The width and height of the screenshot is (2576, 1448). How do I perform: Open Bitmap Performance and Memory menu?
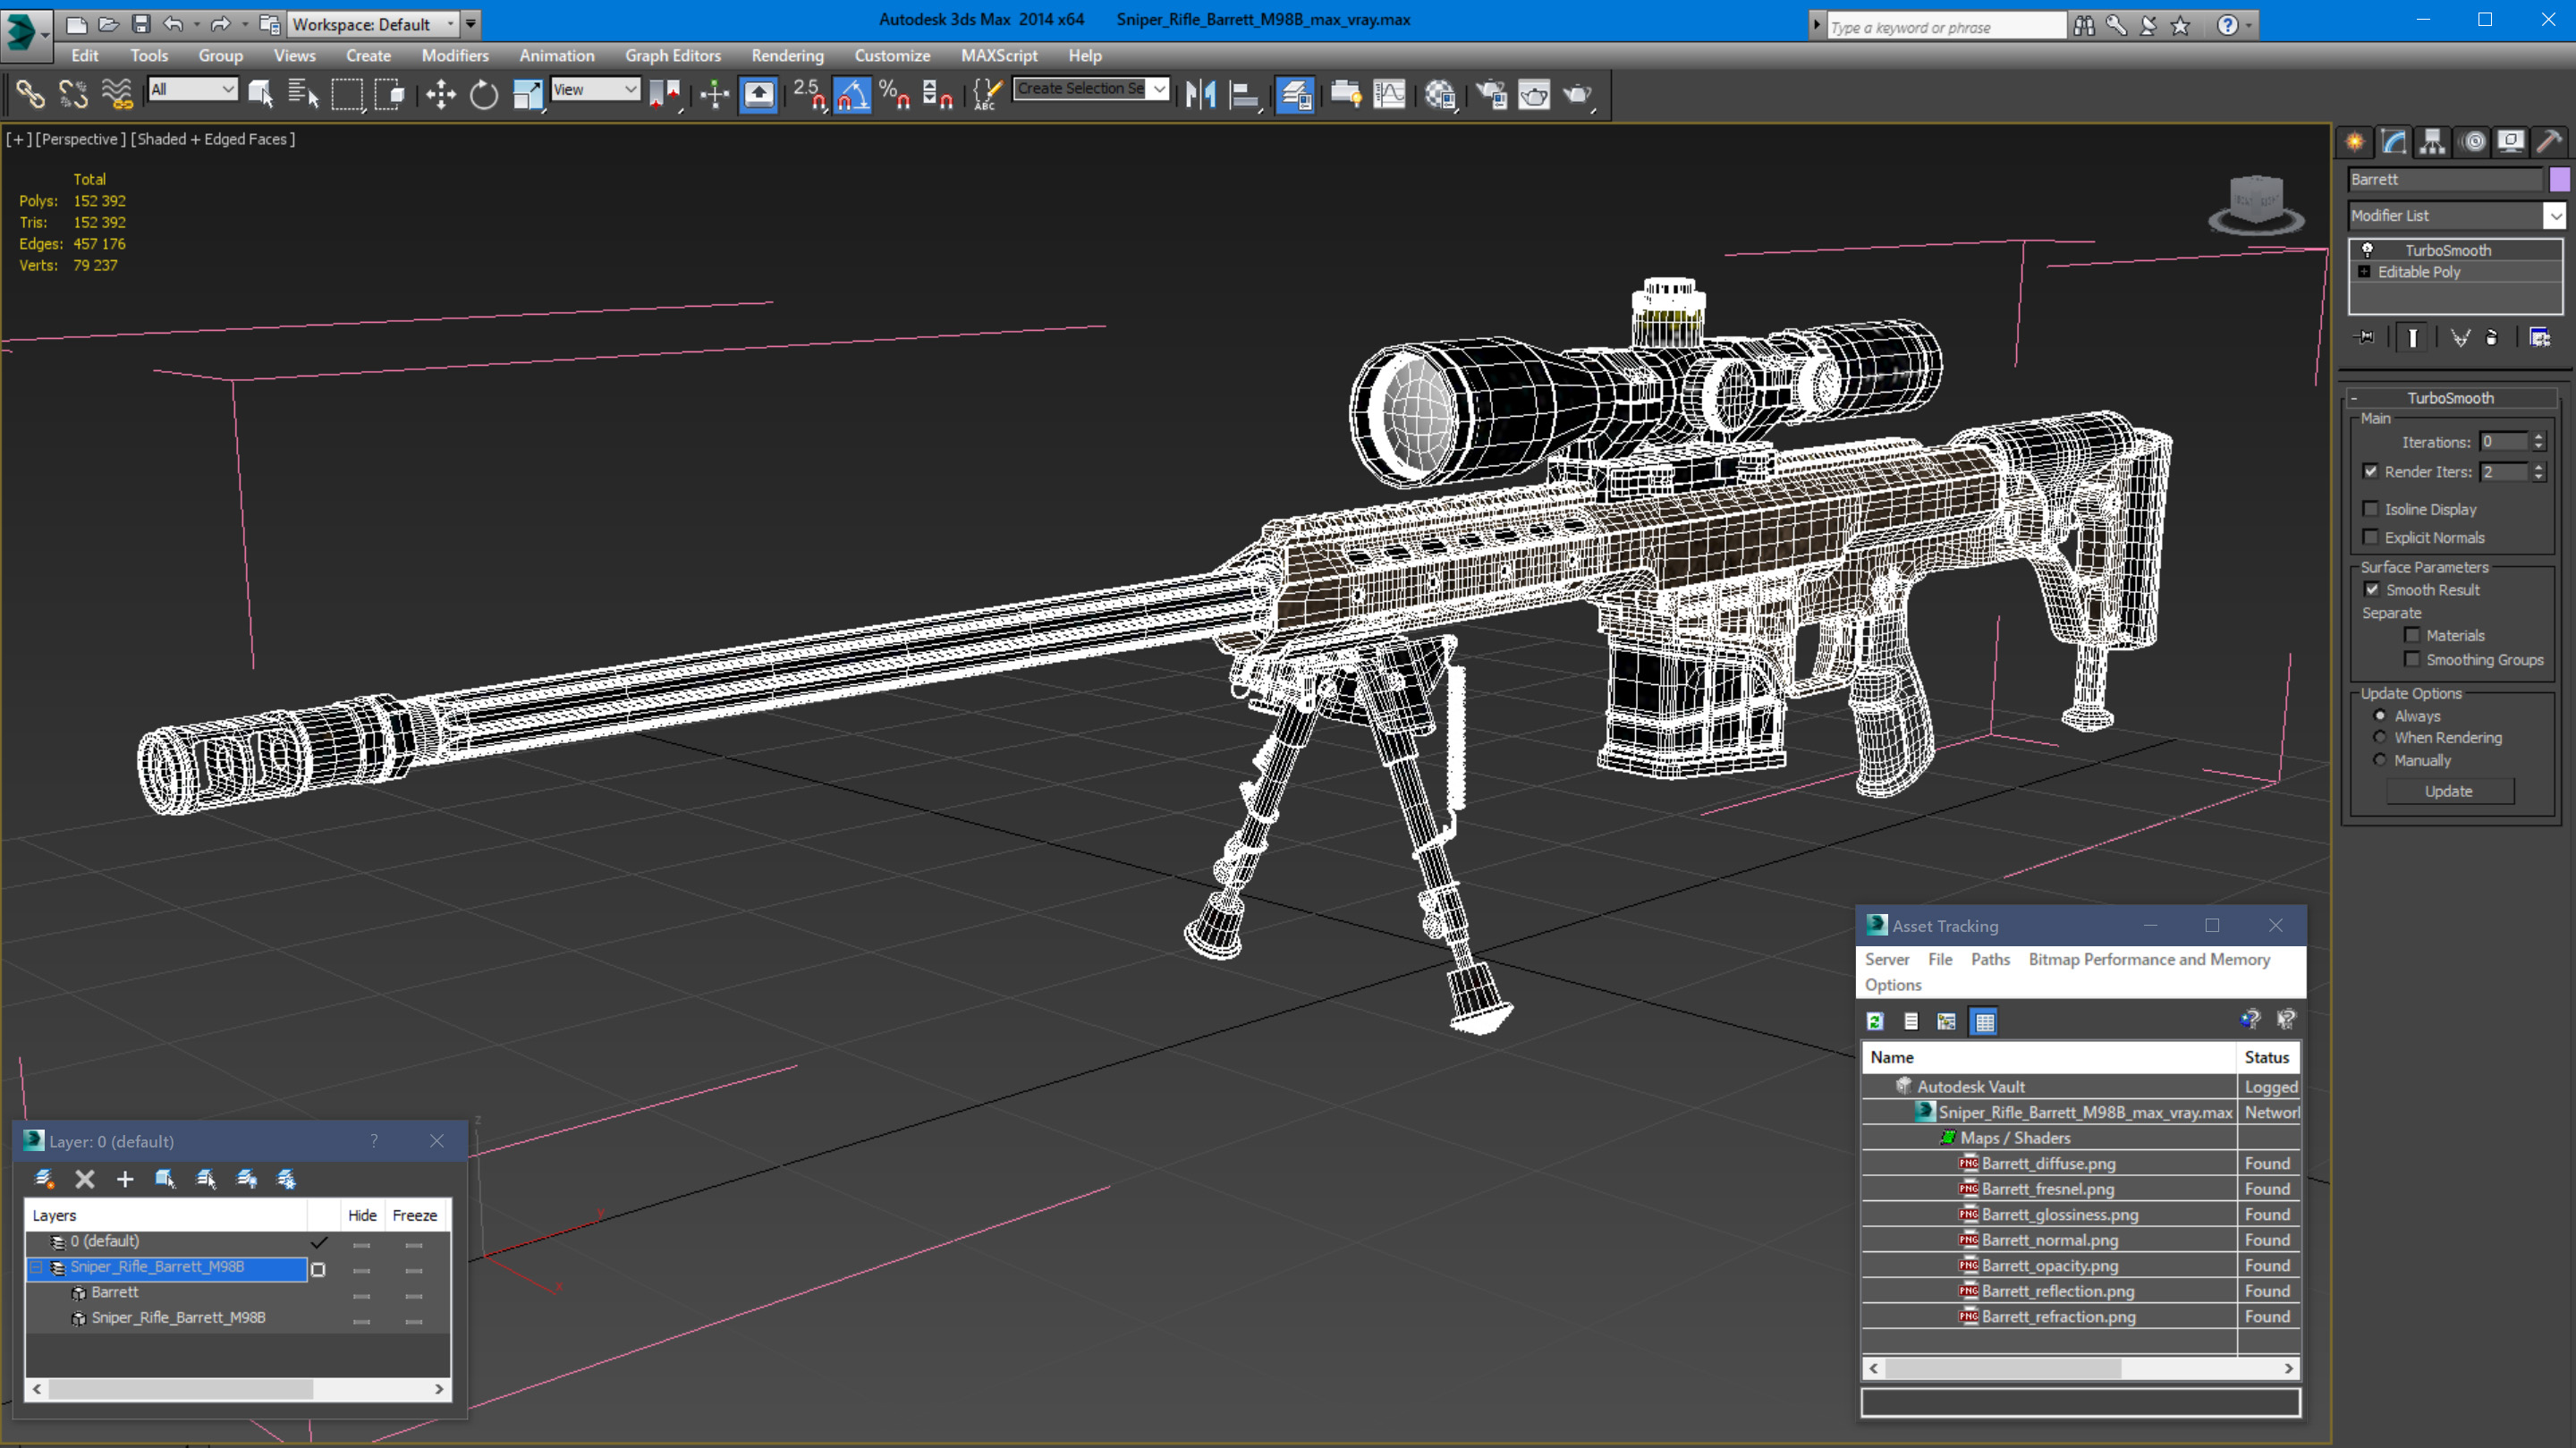pos(2149,959)
